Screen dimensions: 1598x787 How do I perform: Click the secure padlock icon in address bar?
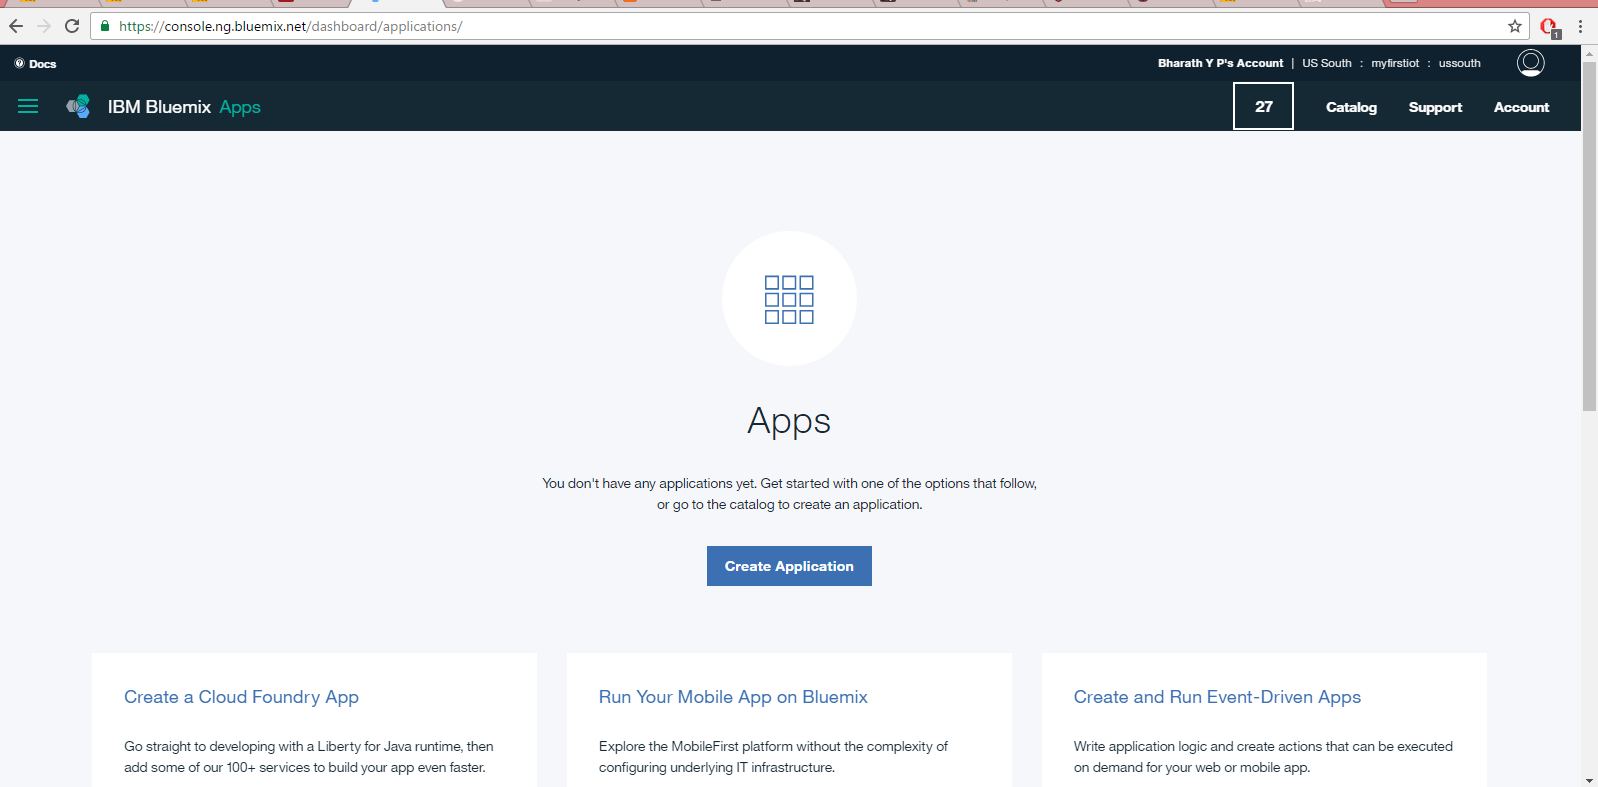pos(105,26)
